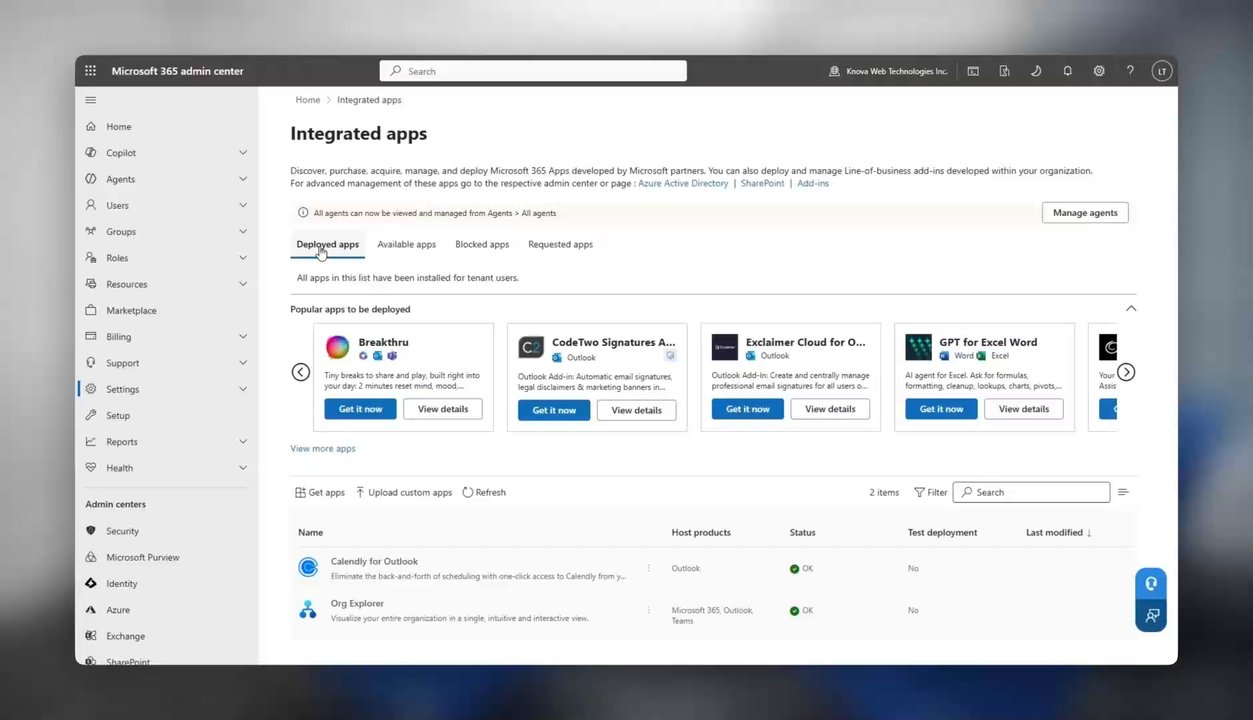
Task: Click the Org Explorer app icon
Action: pos(308,610)
